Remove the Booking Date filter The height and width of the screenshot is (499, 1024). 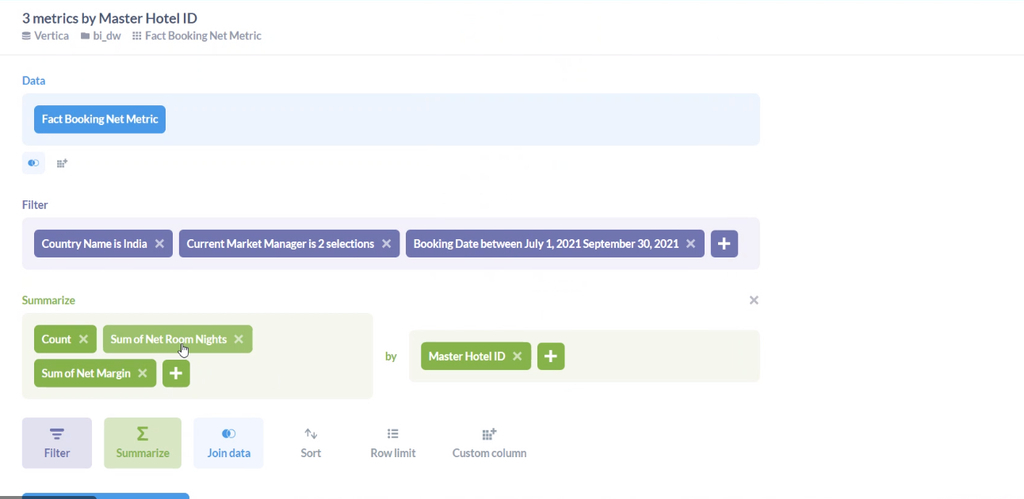[x=690, y=244]
